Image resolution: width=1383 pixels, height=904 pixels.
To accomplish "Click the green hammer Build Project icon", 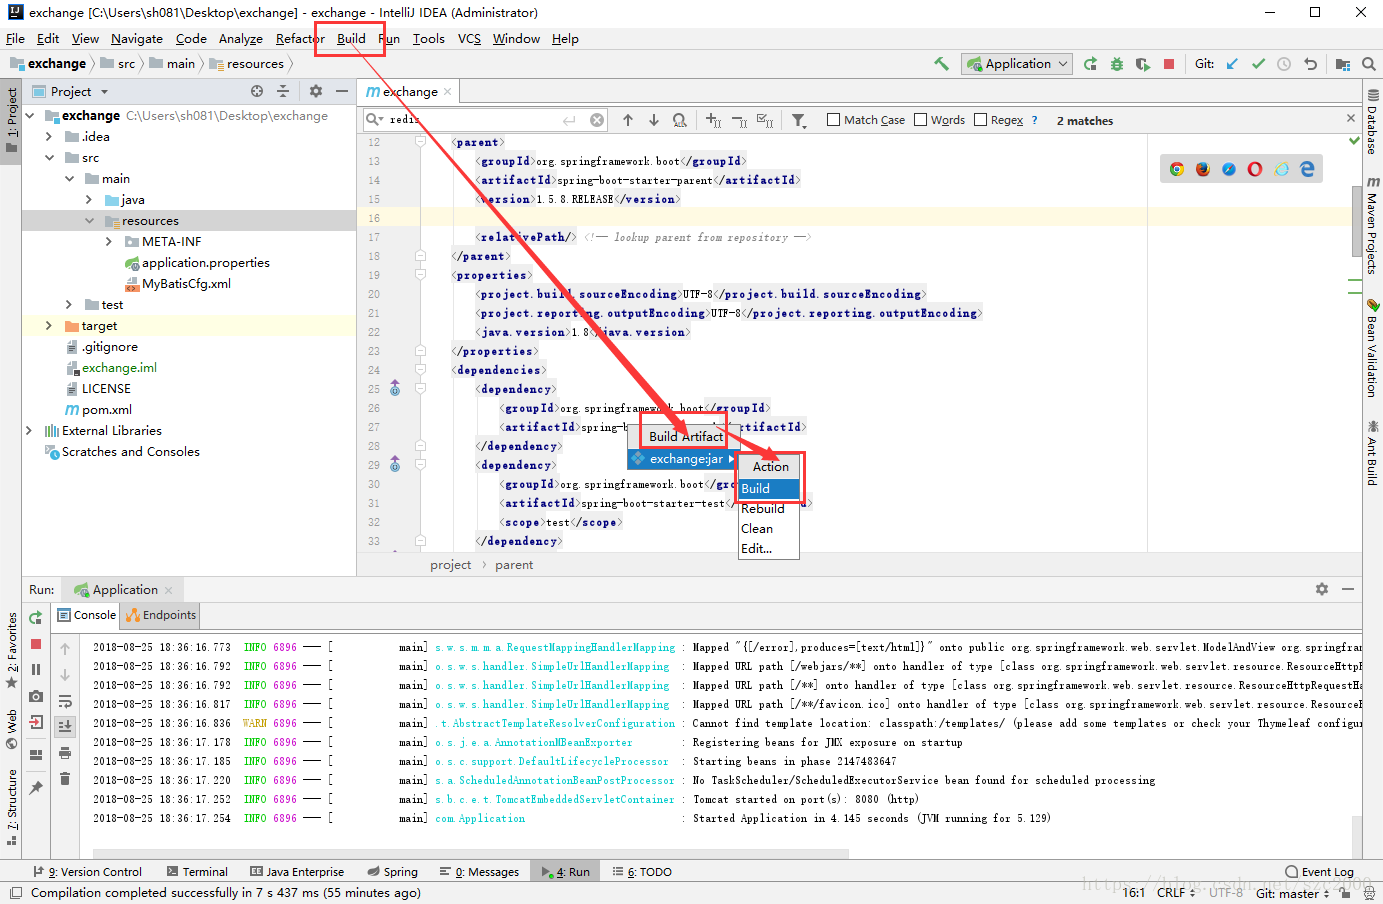I will point(941,63).
